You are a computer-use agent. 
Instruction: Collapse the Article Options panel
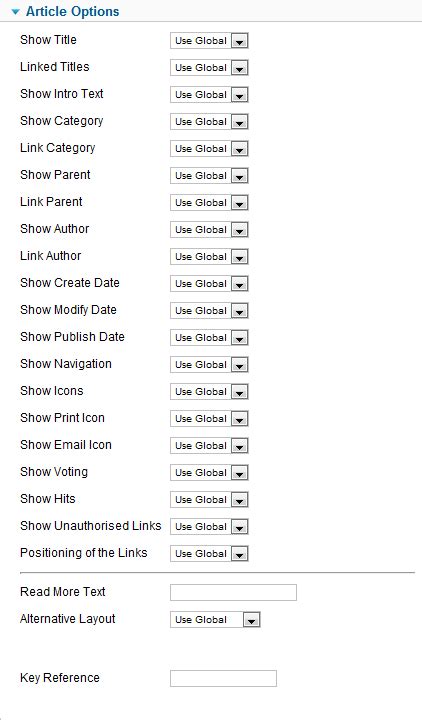65,11
